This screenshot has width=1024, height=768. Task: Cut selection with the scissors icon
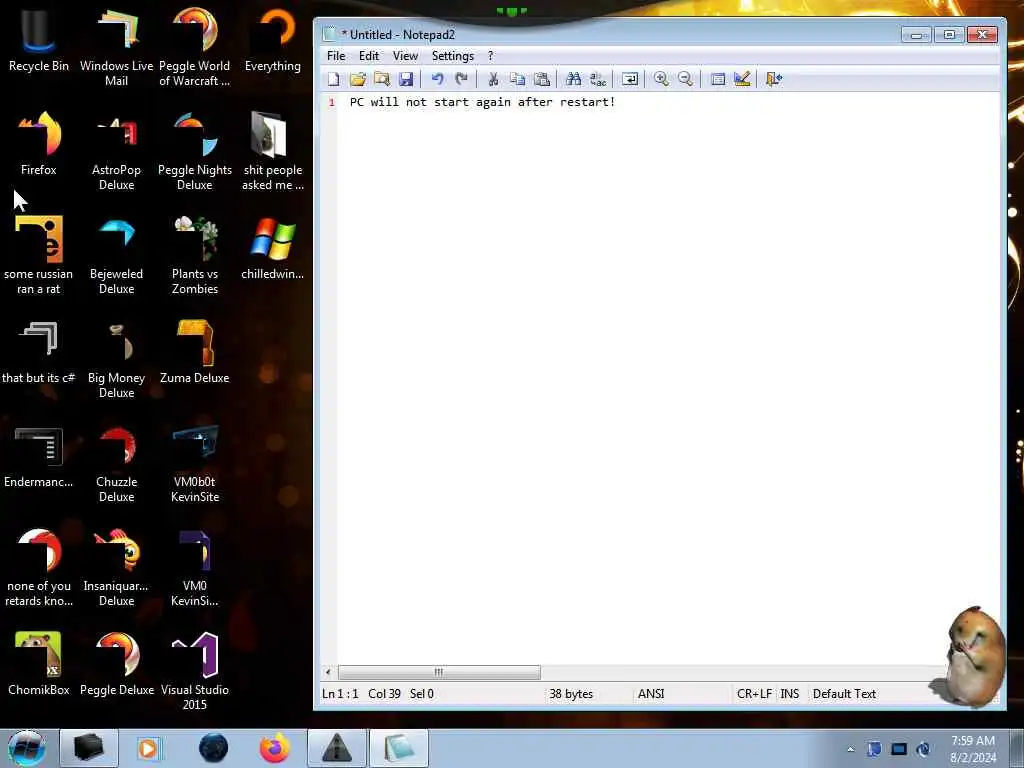(x=493, y=80)
